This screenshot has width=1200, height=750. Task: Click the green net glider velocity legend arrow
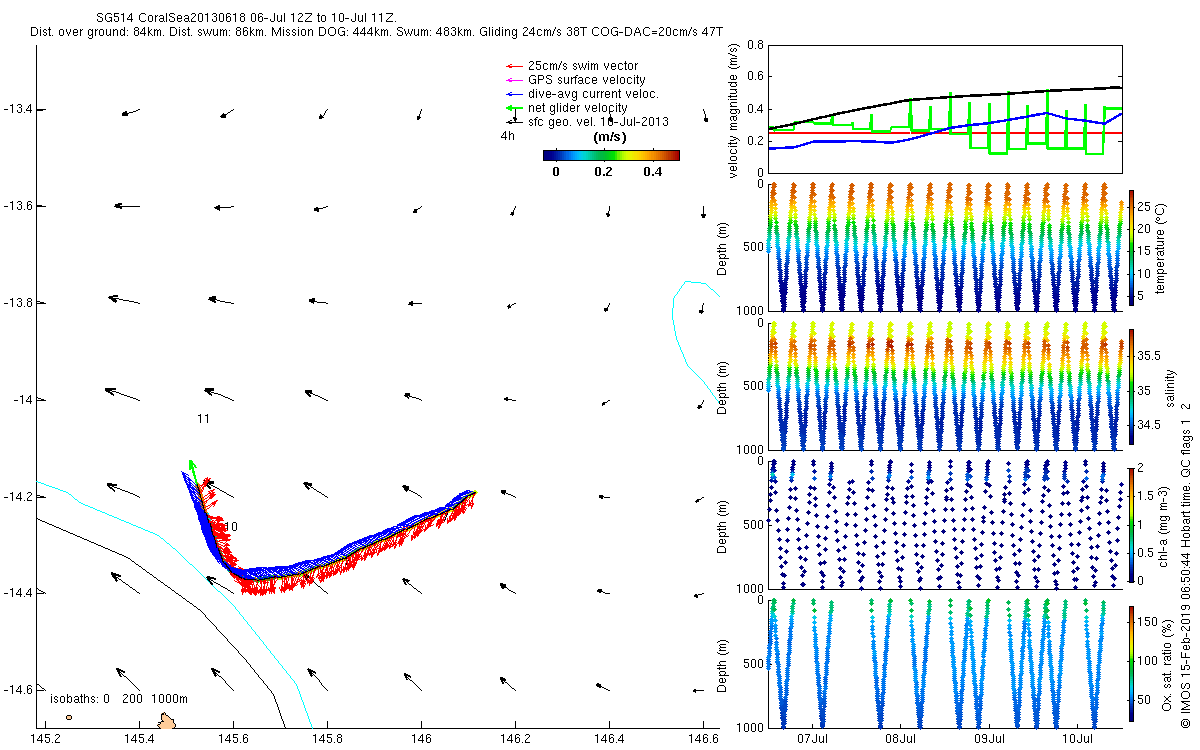(512, 107)
